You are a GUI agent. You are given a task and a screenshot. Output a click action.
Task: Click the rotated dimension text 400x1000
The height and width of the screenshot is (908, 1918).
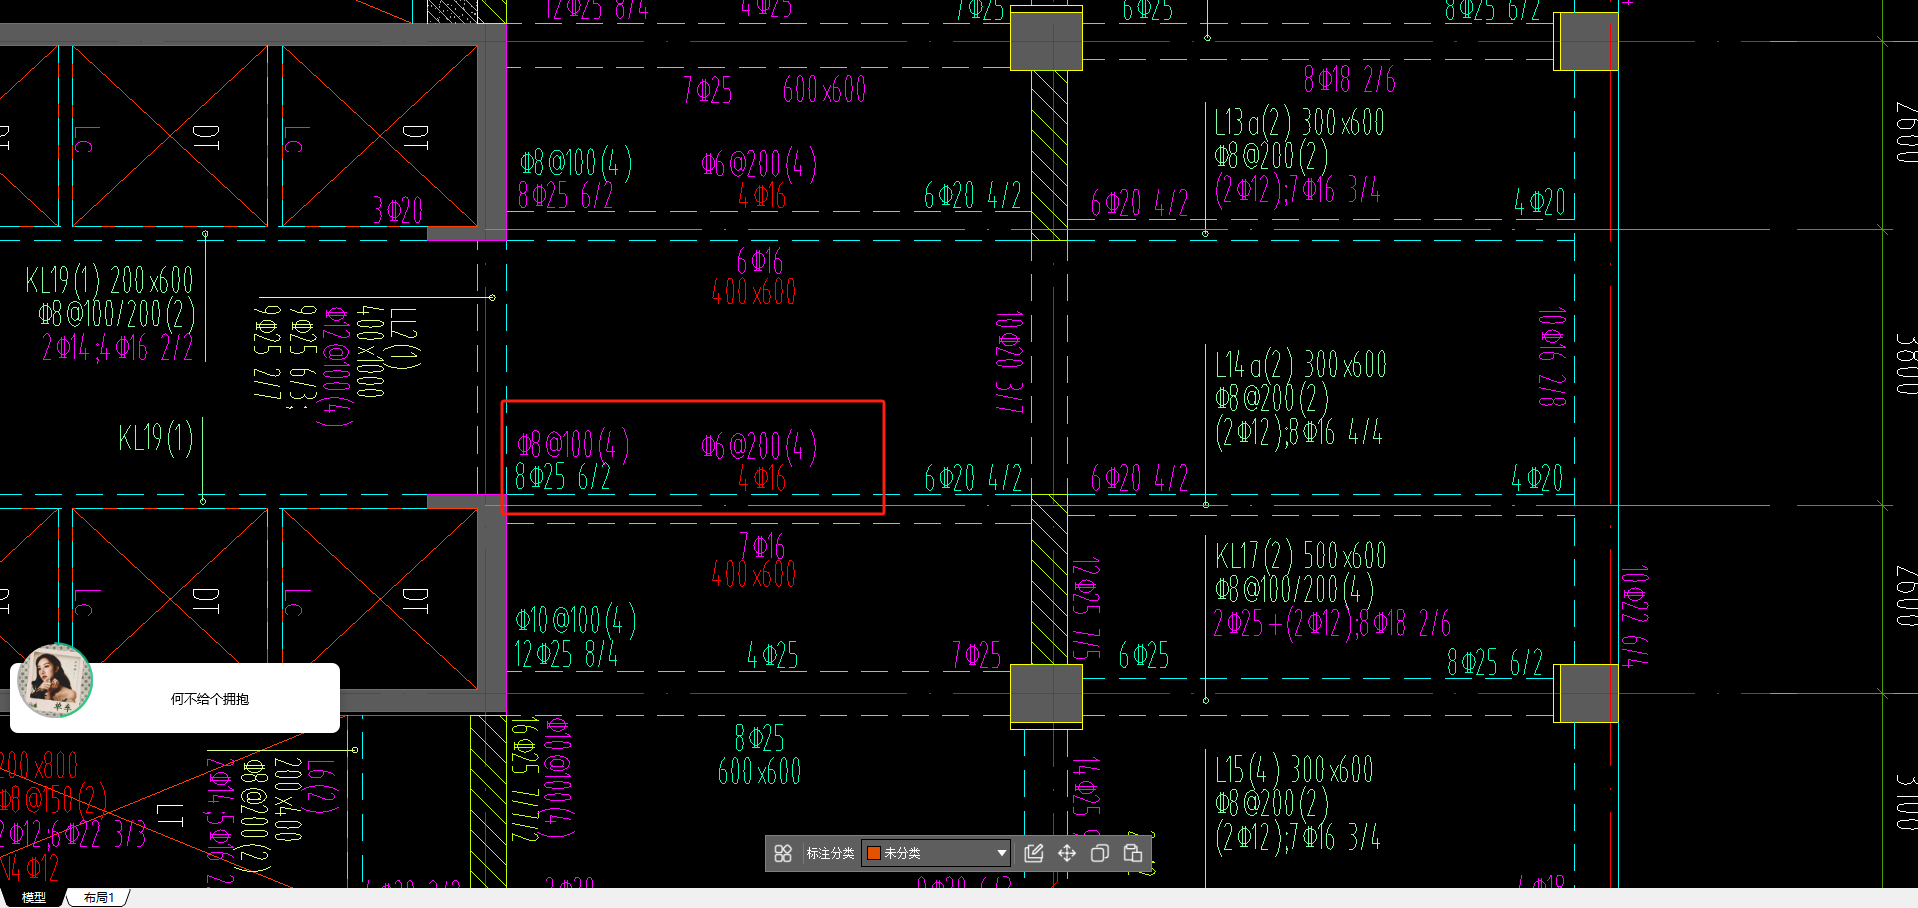371,351
